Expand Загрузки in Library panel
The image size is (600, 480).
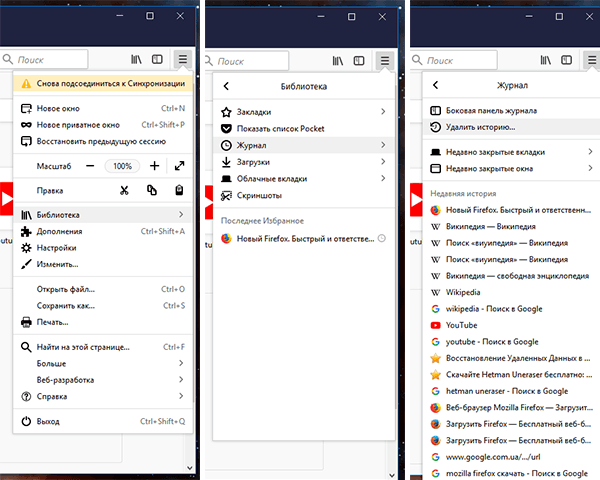pos(304,162)
